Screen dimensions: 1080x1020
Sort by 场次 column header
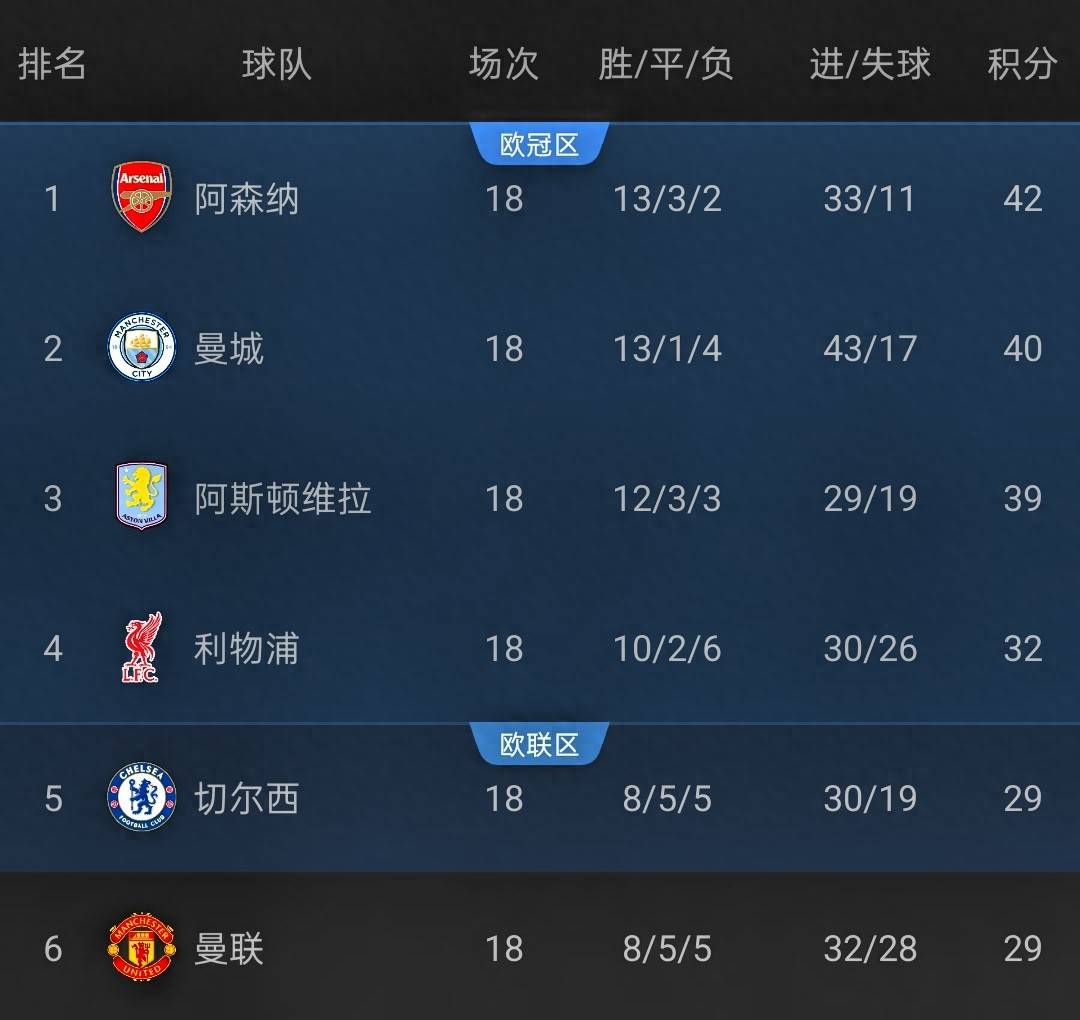pos(504,64)
